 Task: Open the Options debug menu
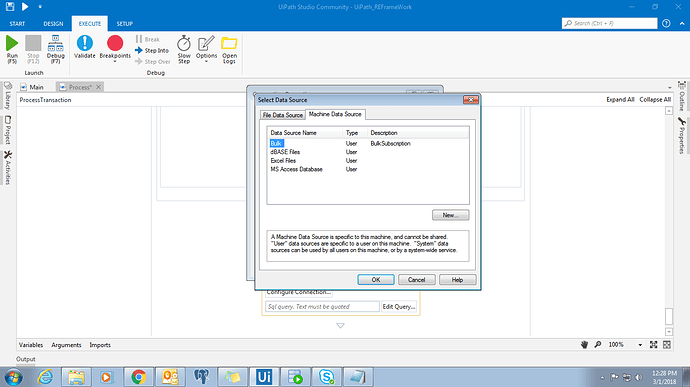206,49
